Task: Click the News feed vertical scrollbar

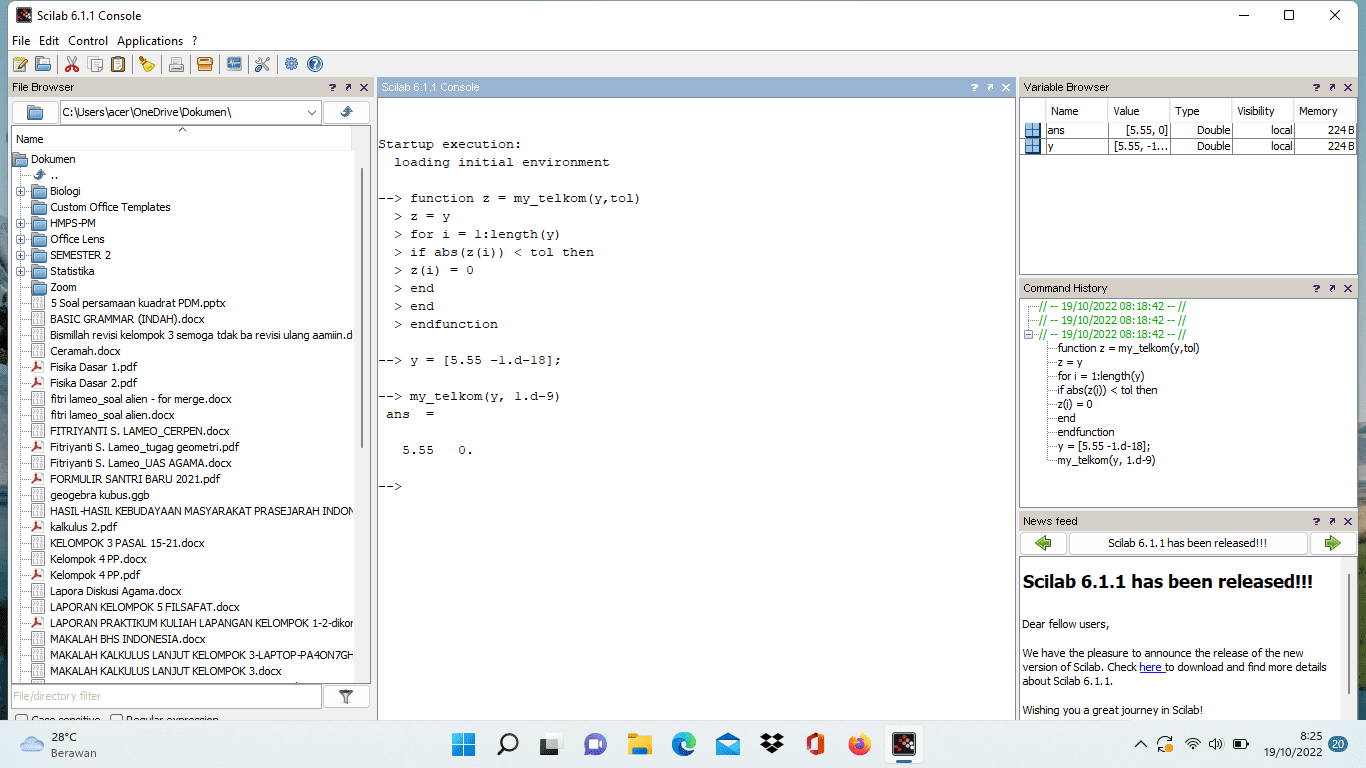Action: click(x=1350, y=633)
